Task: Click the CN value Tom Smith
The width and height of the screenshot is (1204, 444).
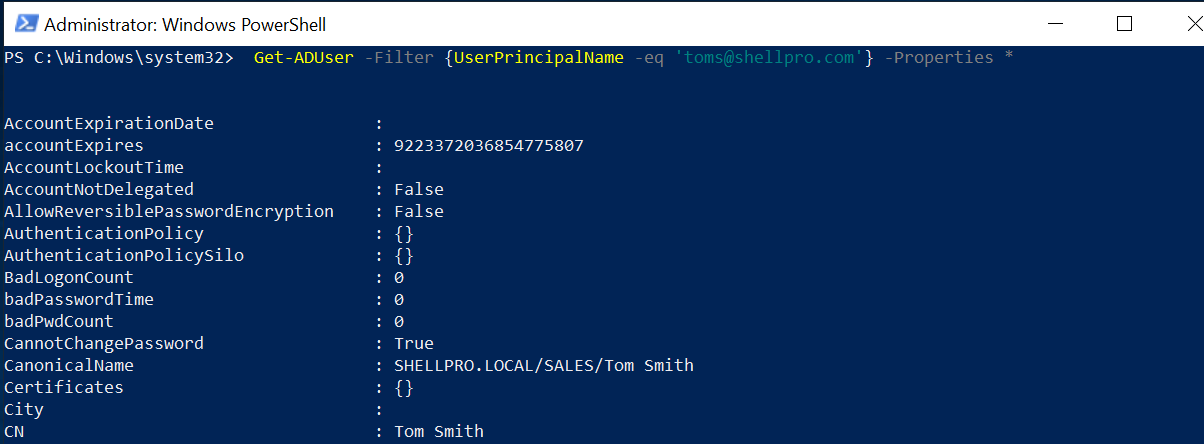Action: tap(439, 432)
